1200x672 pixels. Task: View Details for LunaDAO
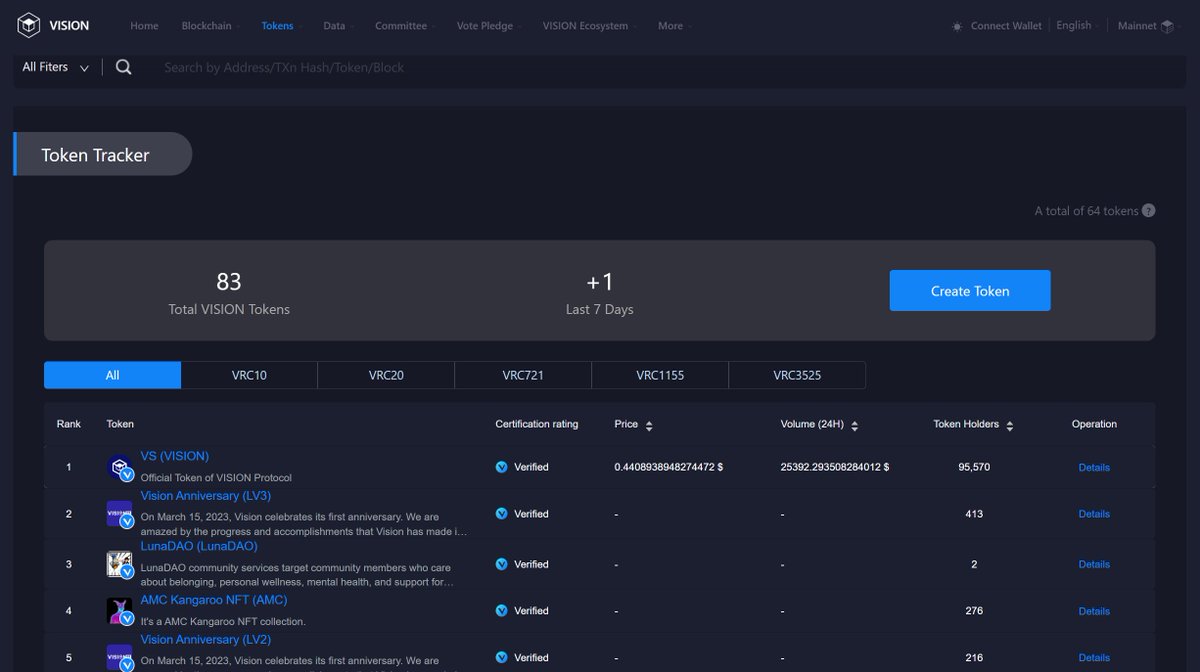[1094, 564]
